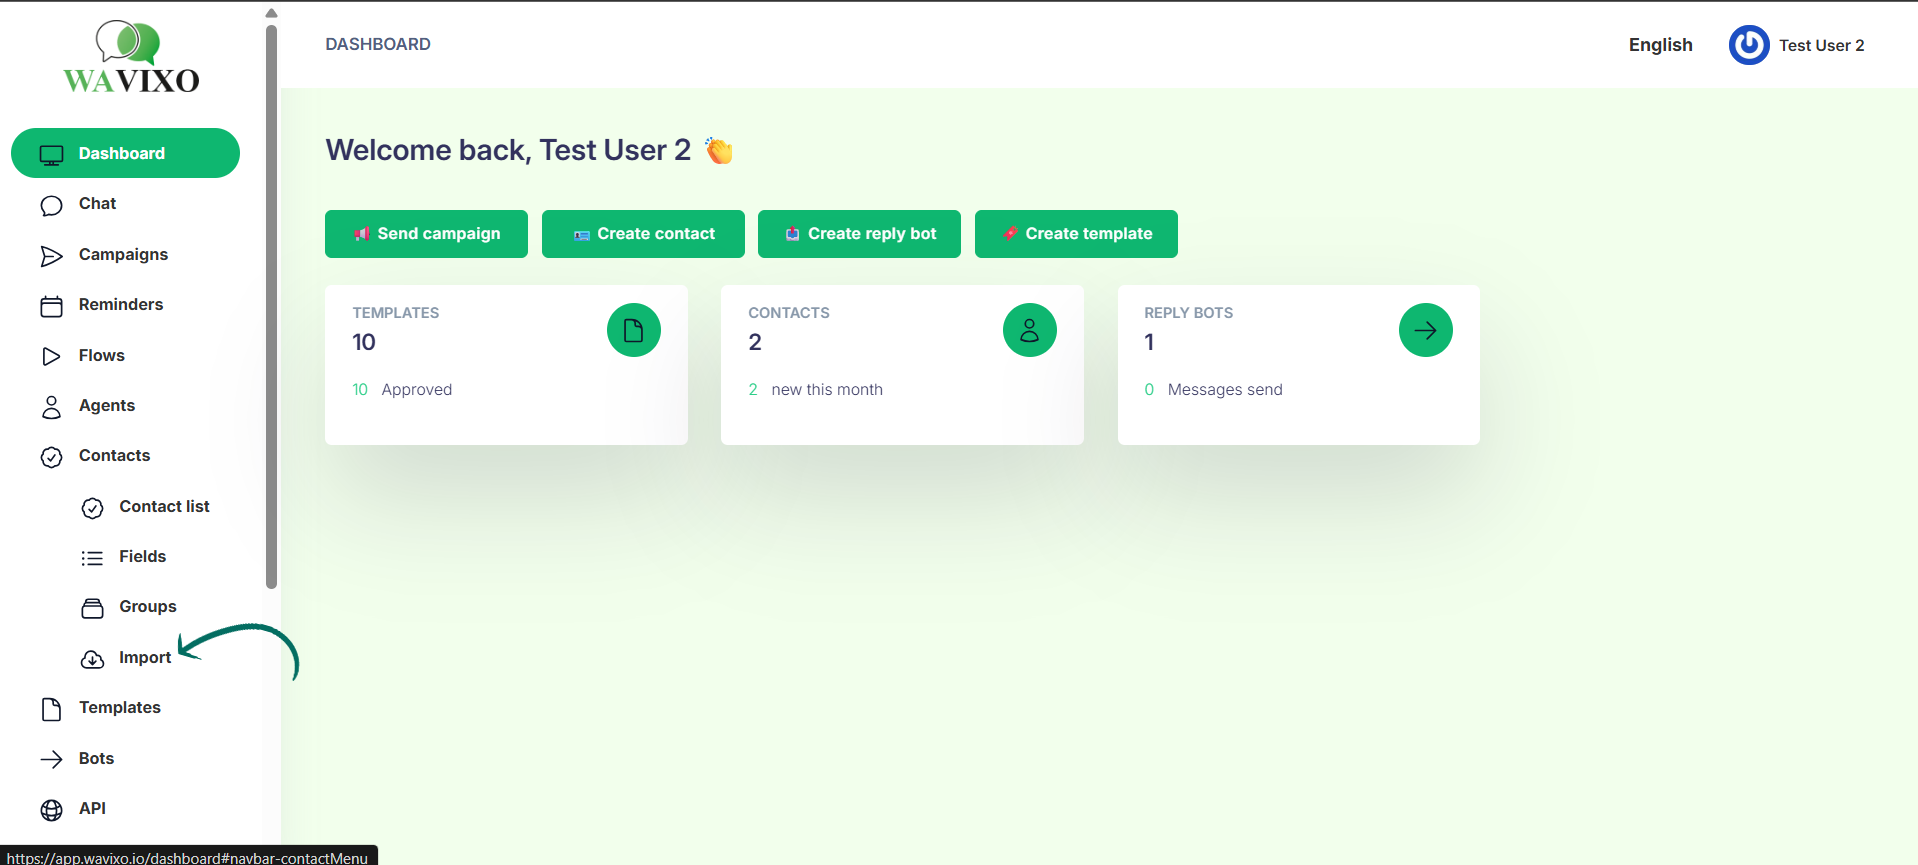Viewport: 1918px width, 865px height.
Task: Click the sidebar vertical scrollbar
Action: (271, 300)
